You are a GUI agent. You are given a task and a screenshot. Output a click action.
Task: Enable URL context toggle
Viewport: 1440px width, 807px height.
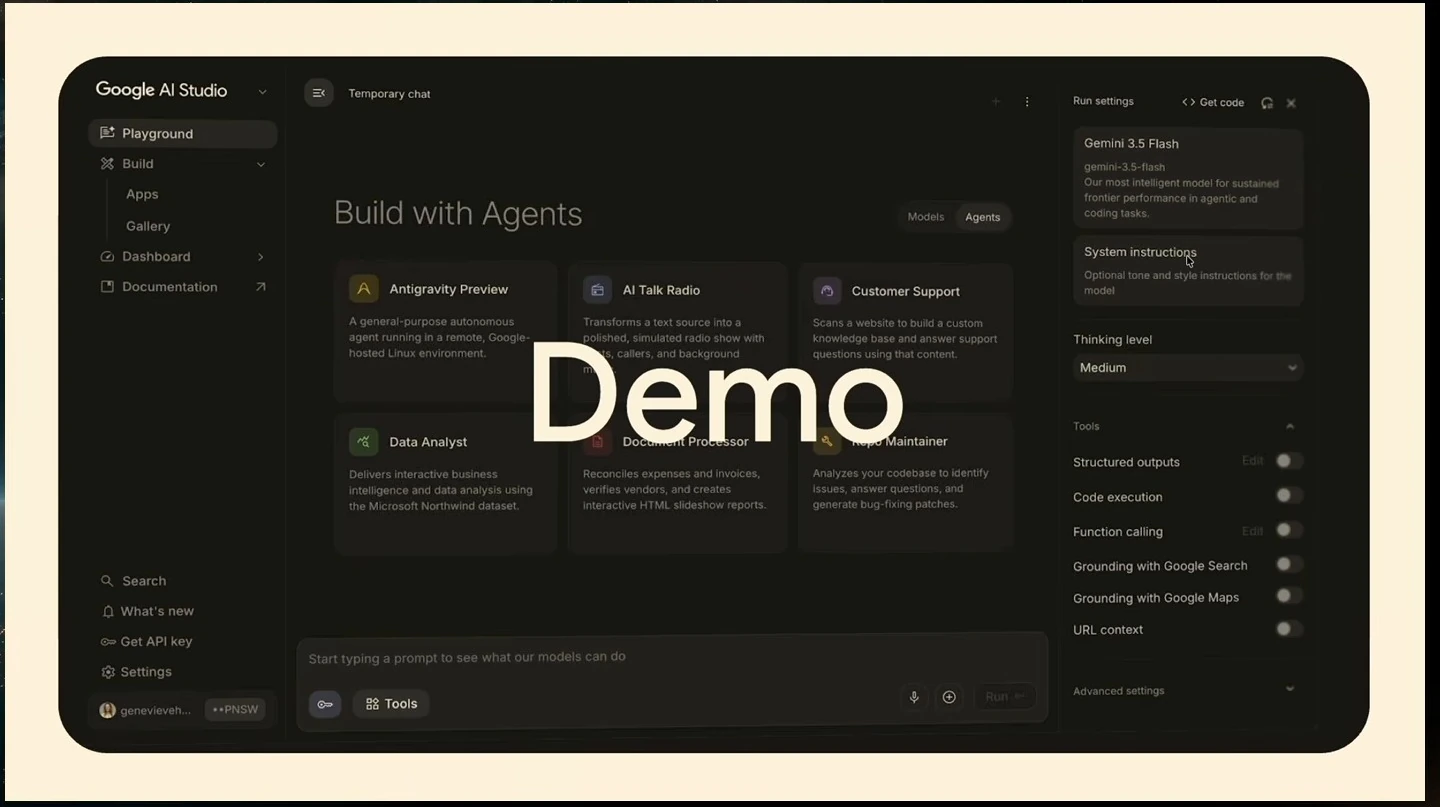click(x=1289, y=629)
